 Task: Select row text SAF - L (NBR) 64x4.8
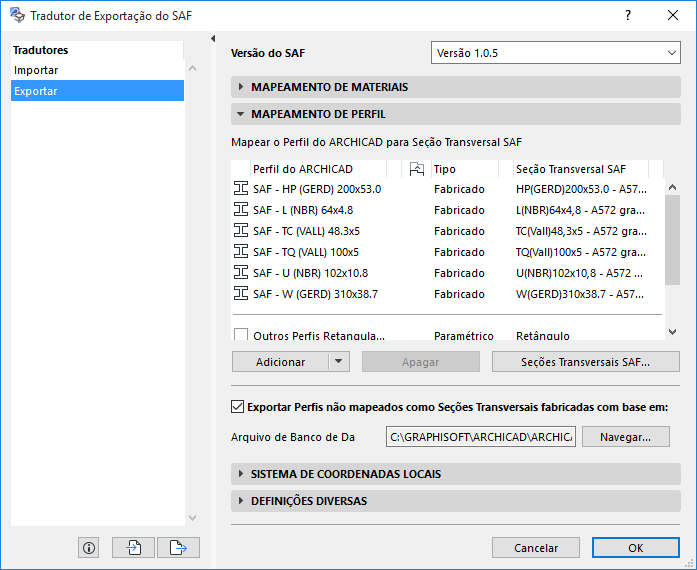click(x=303, y=210)
